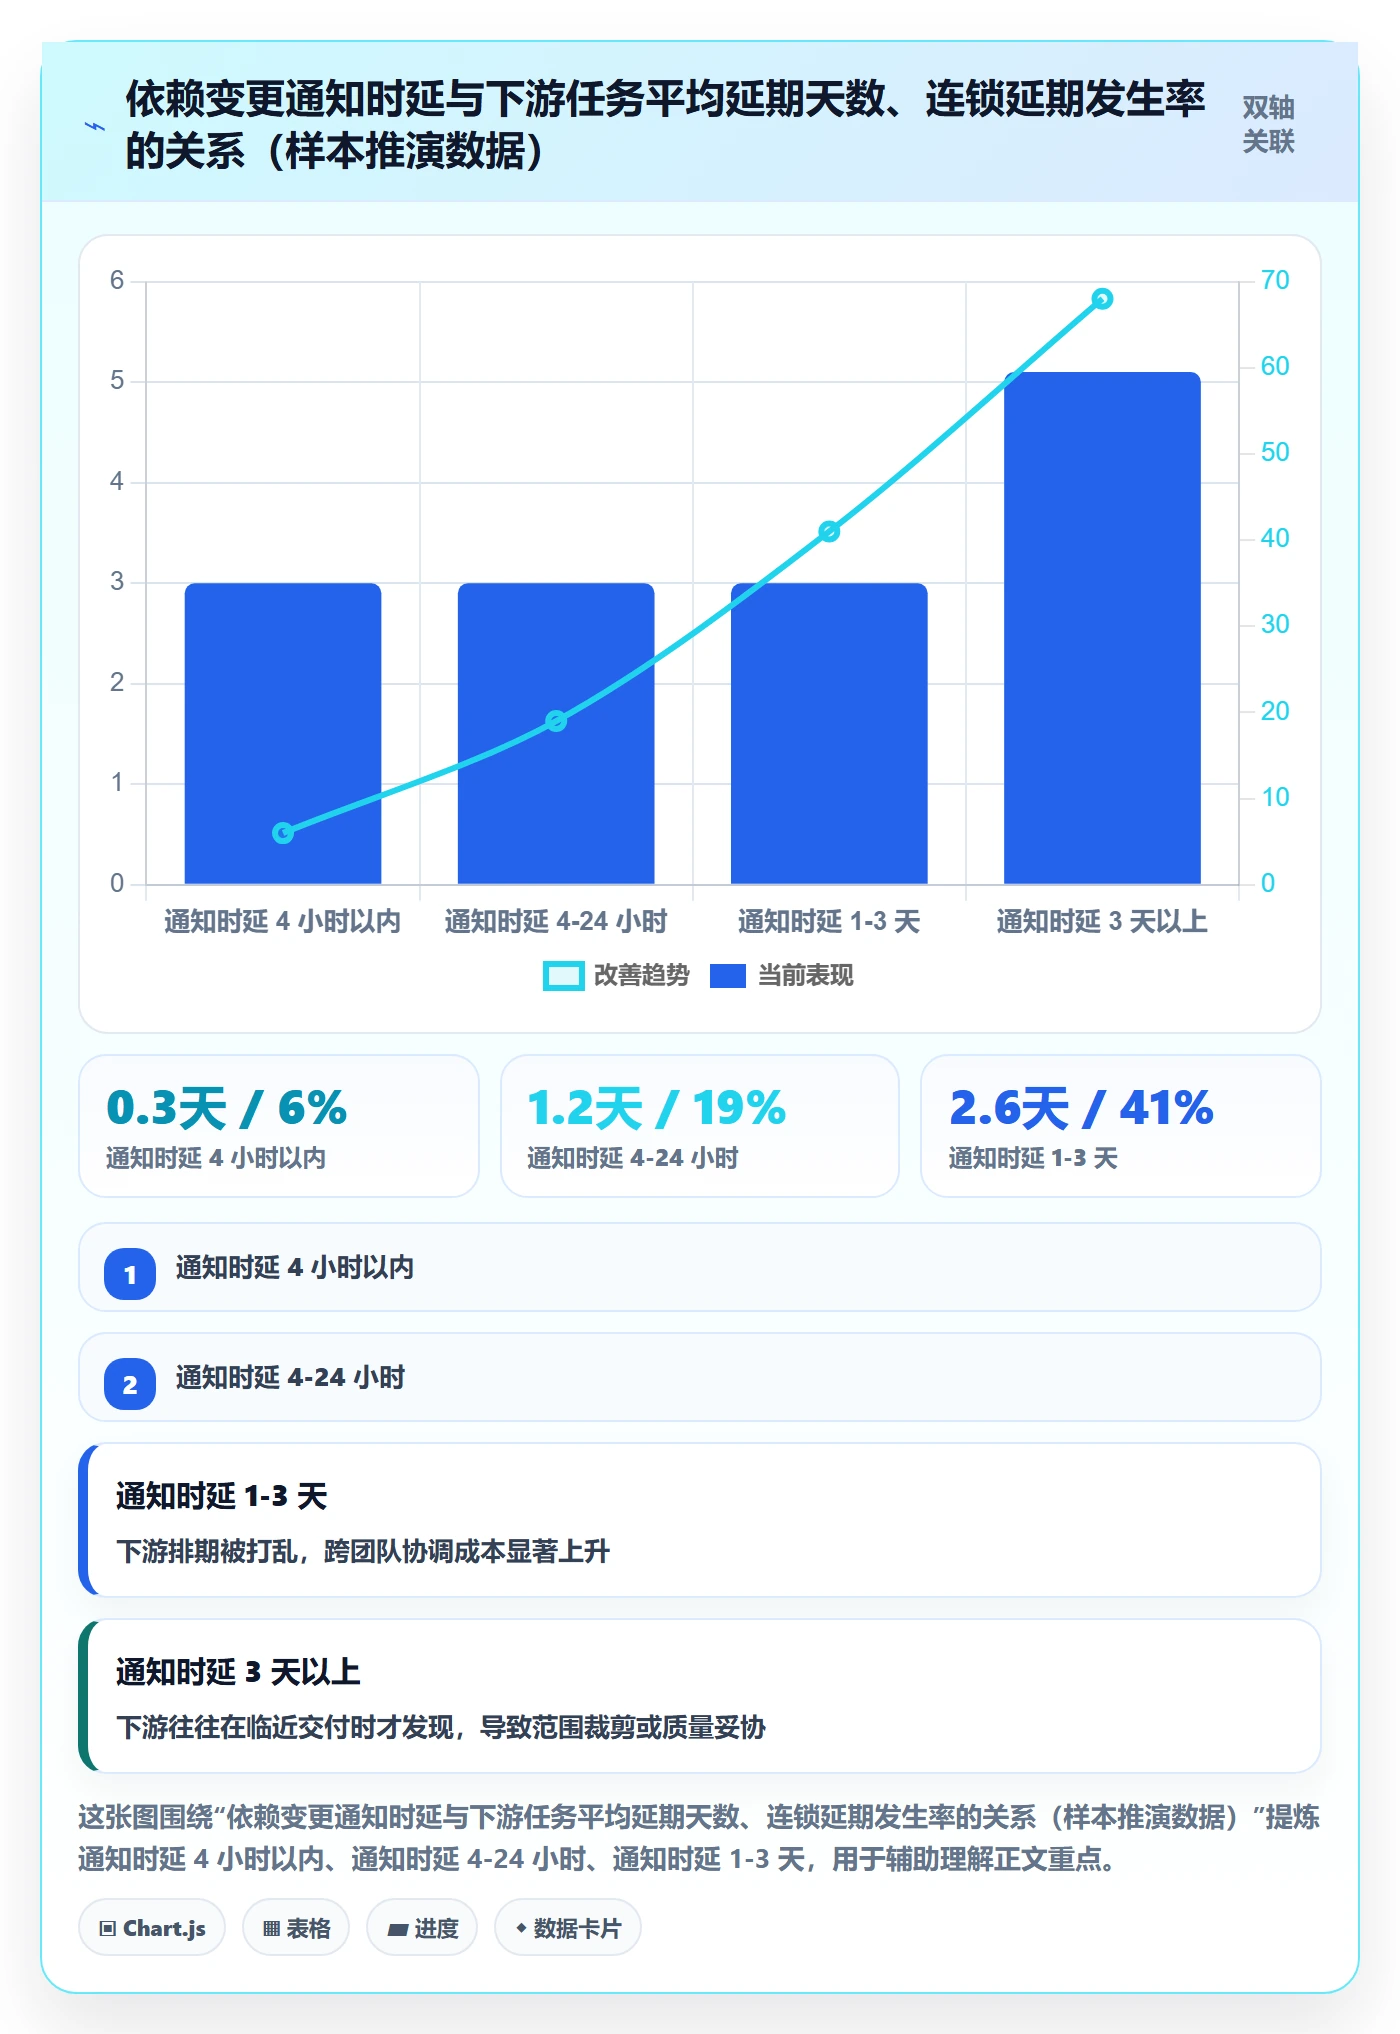Click the line point above 通知时延 4 小时以内
The height and width of the screenshot is (2034, 1400).
coord(283,833)
